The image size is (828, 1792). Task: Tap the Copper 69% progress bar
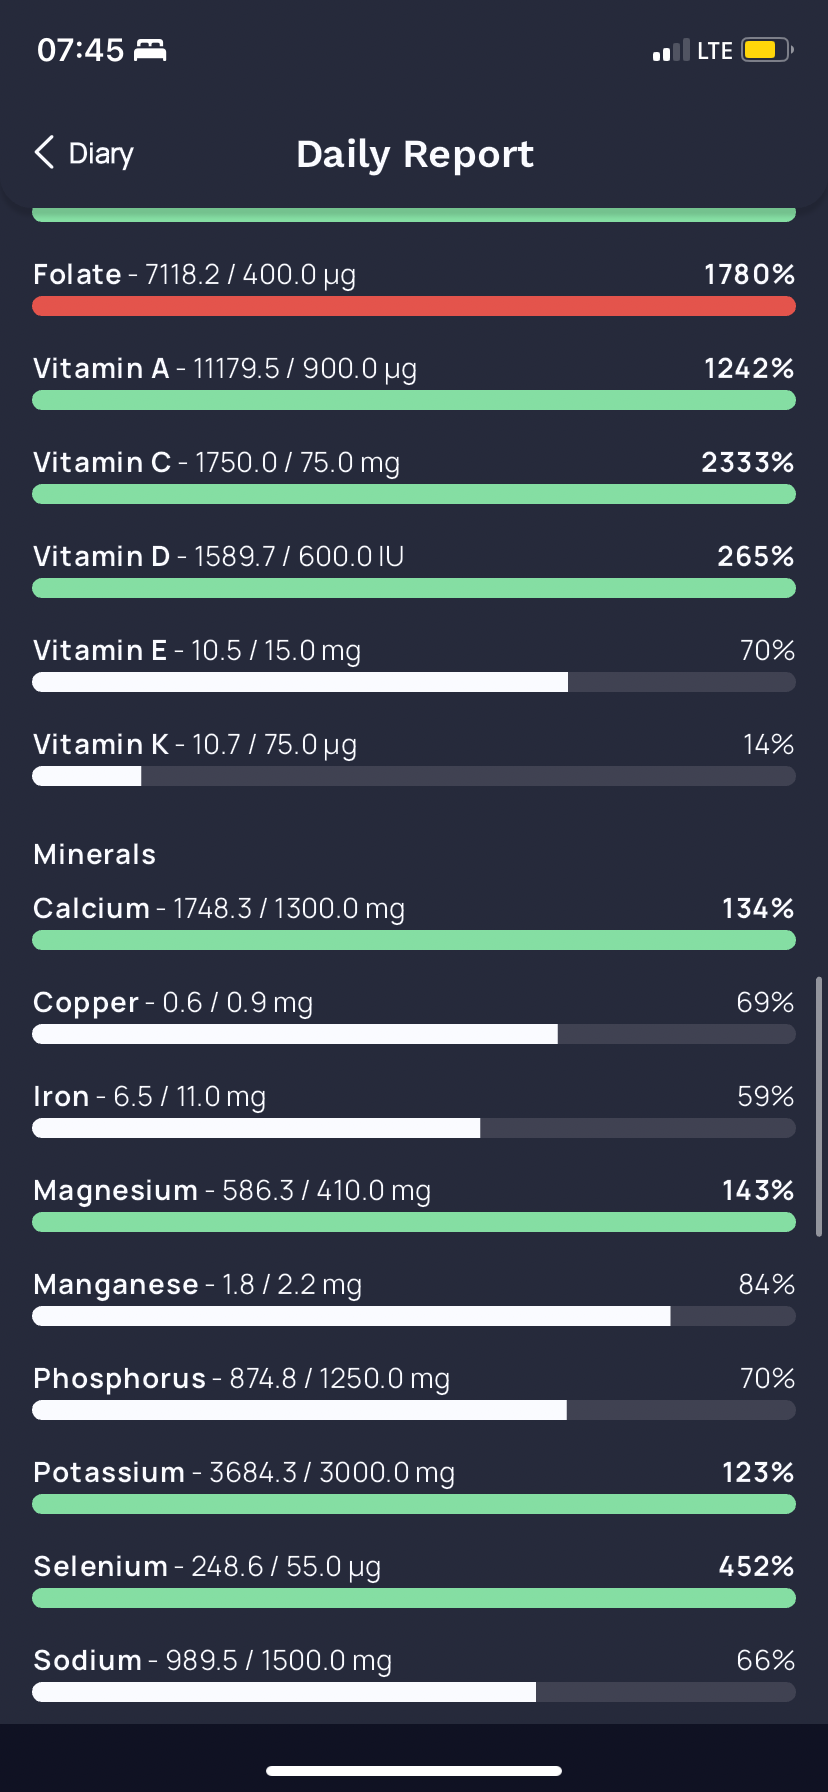[x=414, y=1034]
